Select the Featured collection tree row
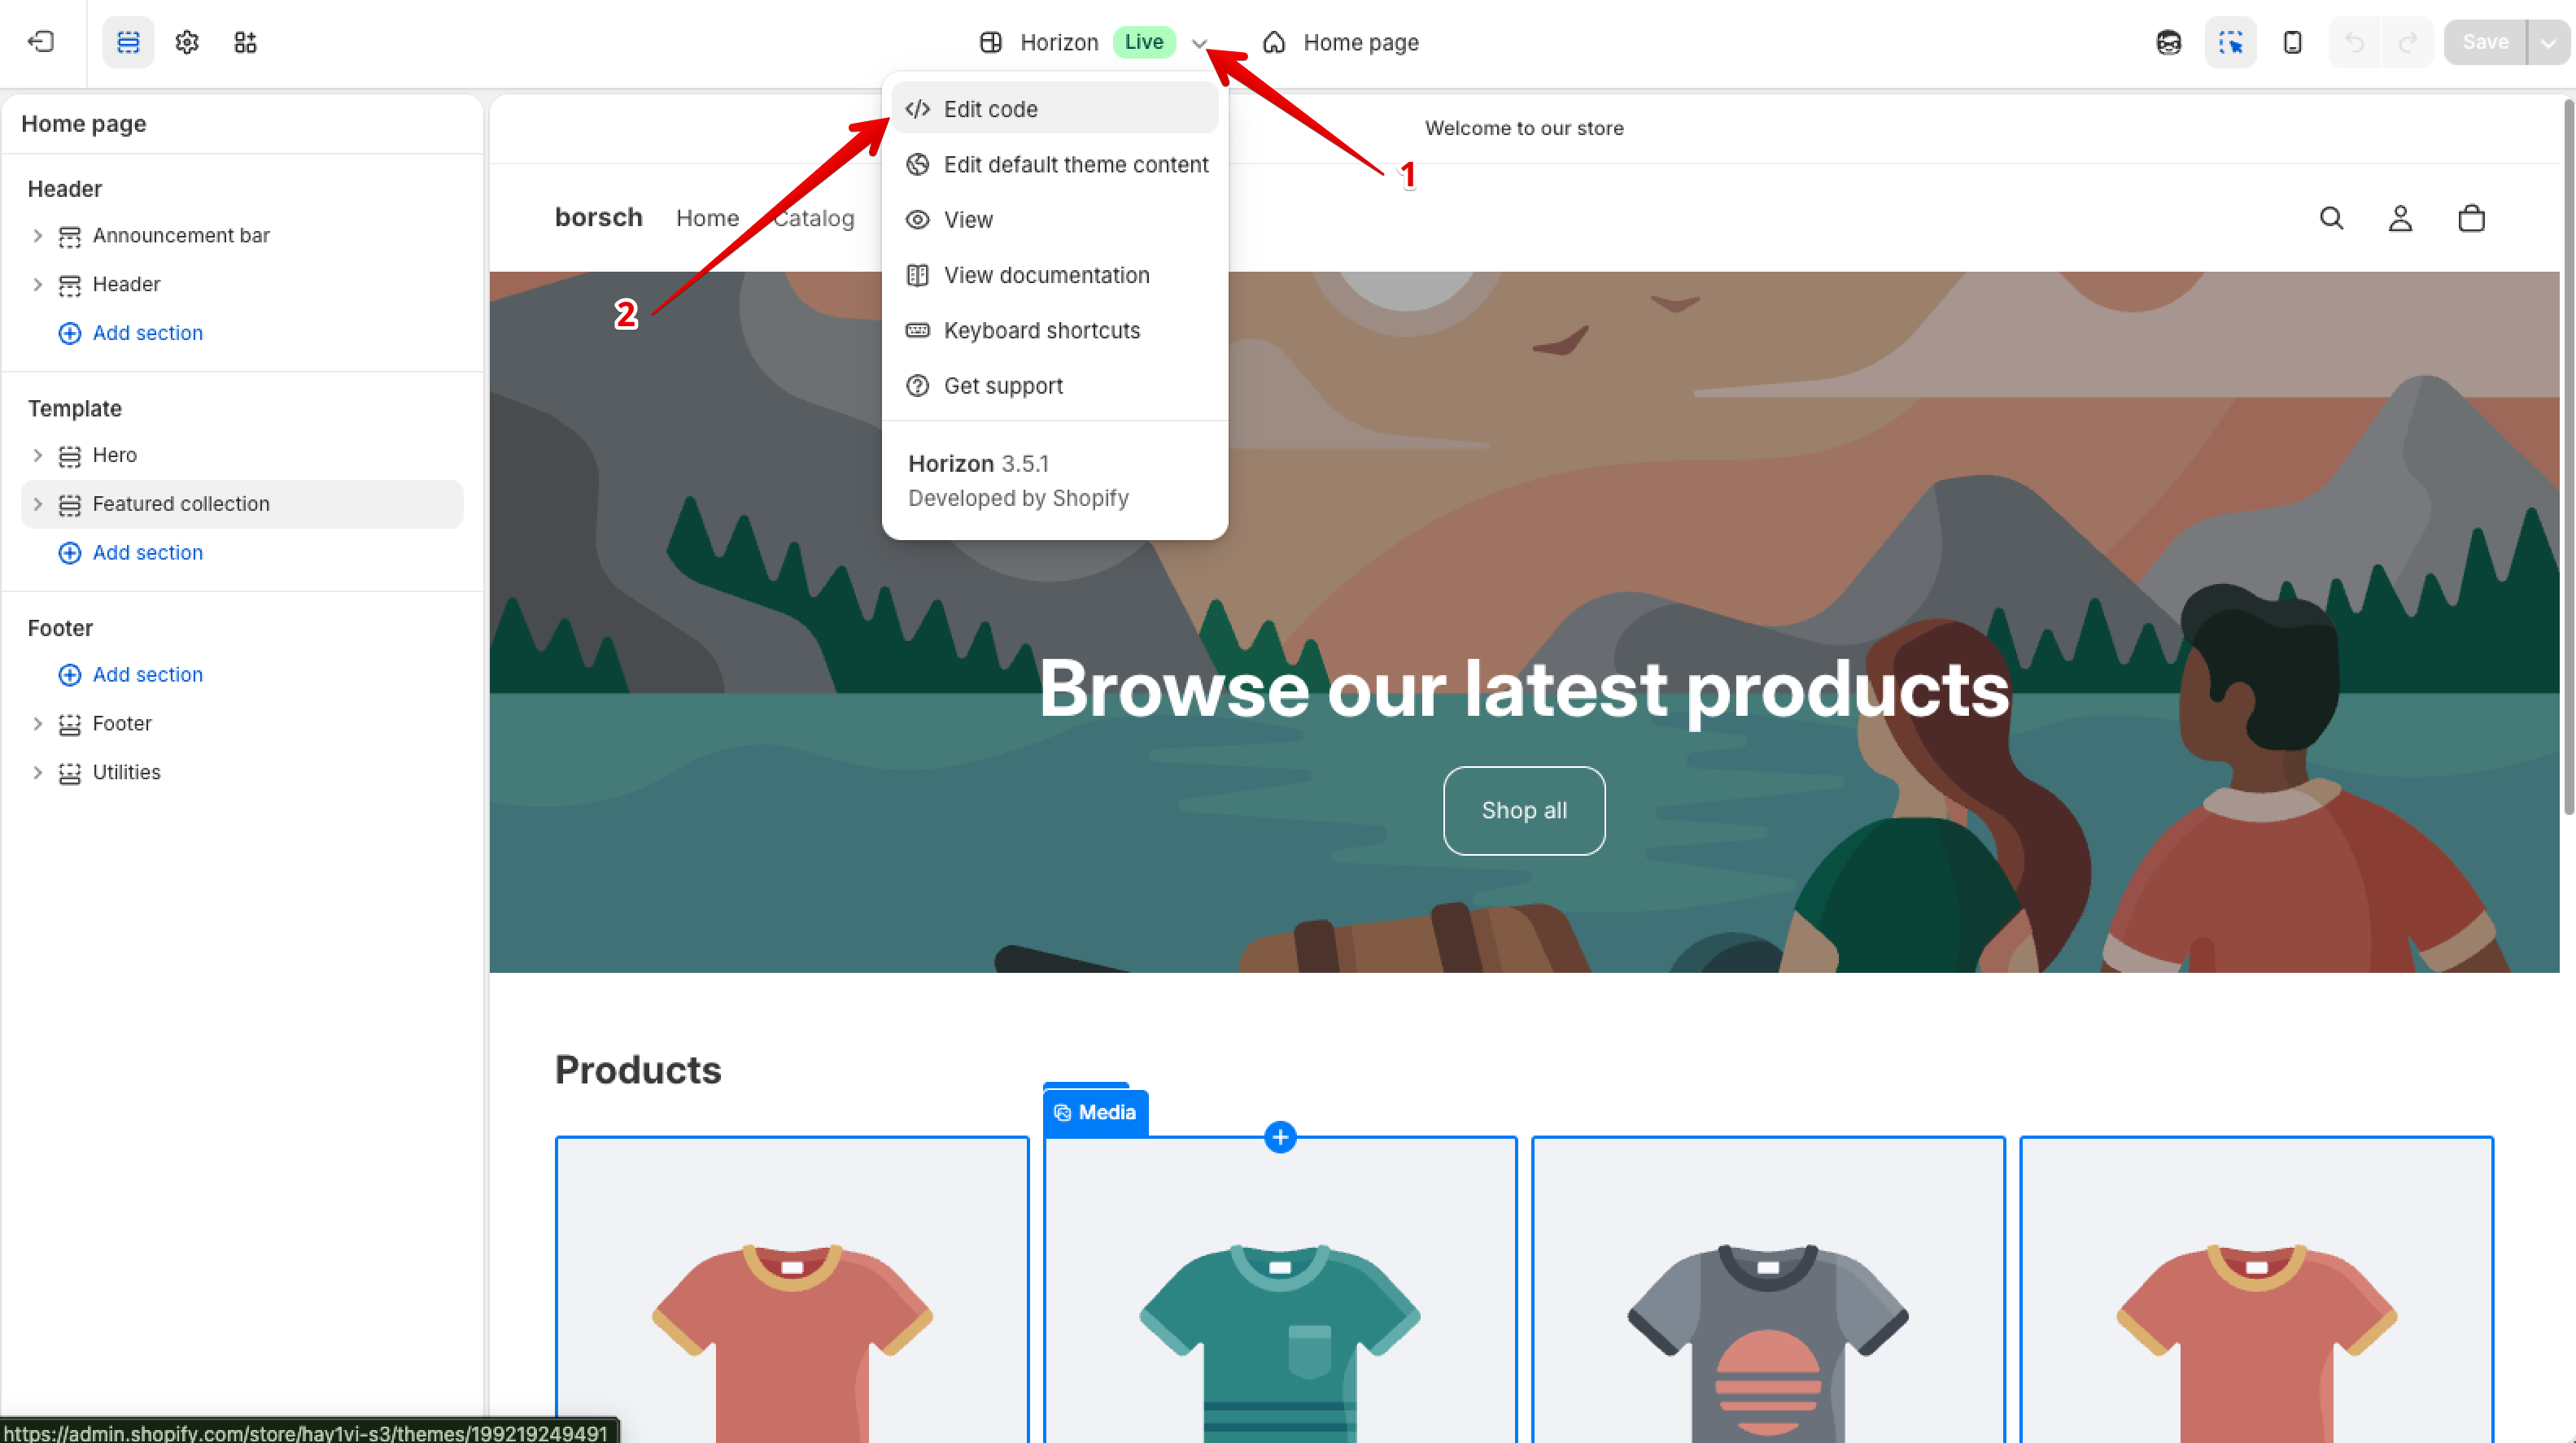 (x=242, y=504)
